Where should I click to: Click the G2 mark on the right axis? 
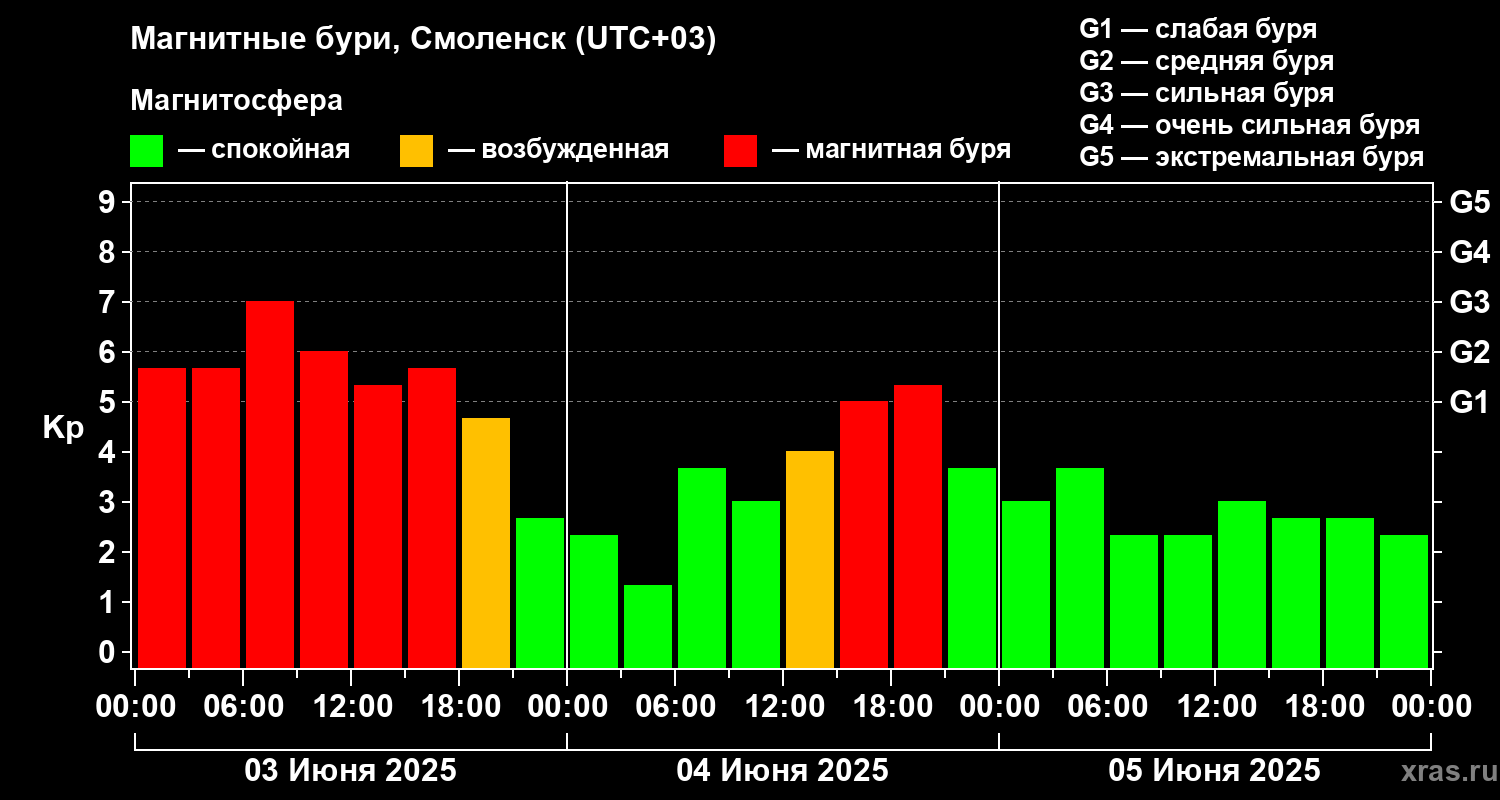[x=1469, y=352]
